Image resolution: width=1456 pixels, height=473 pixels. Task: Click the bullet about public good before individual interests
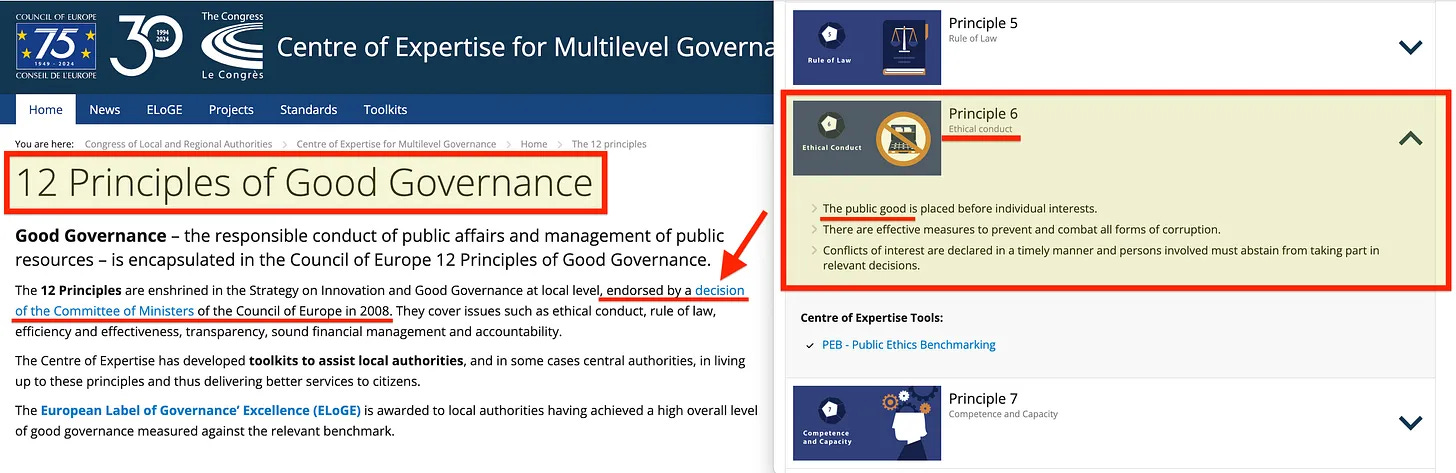click(960, 209)
